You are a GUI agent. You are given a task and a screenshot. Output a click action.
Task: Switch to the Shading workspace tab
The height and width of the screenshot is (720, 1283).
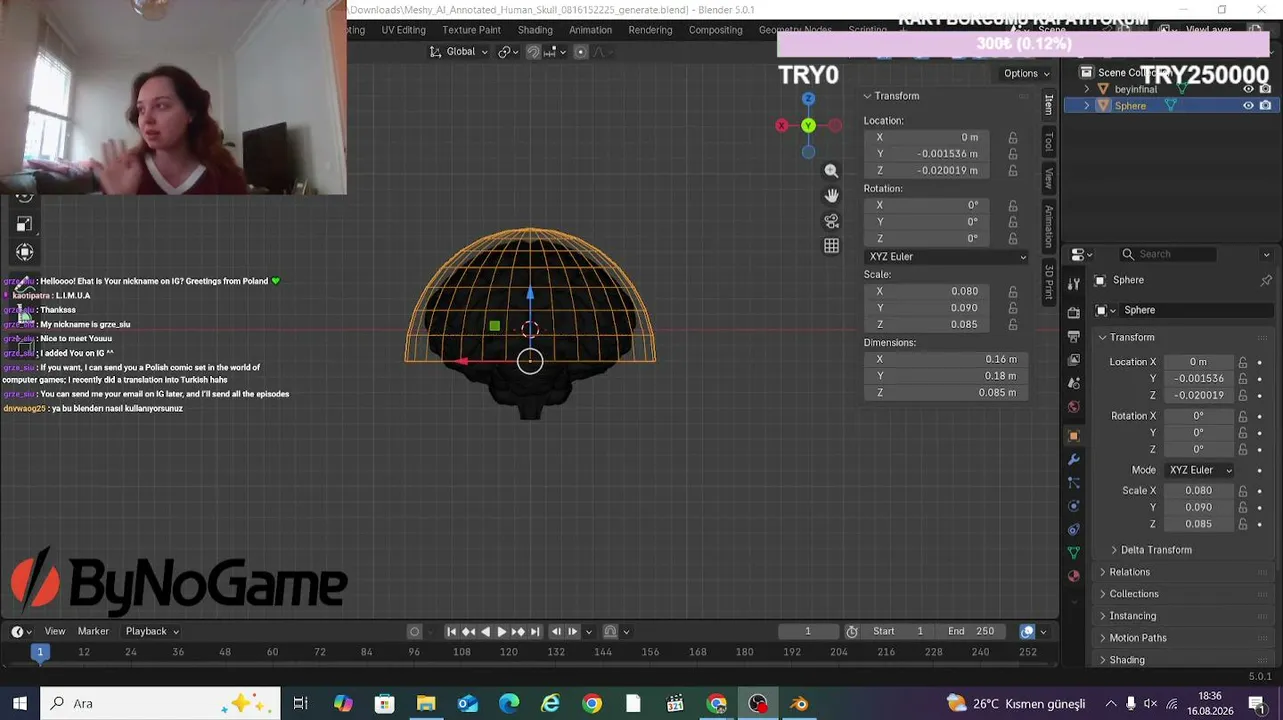[x=535, y=30]
